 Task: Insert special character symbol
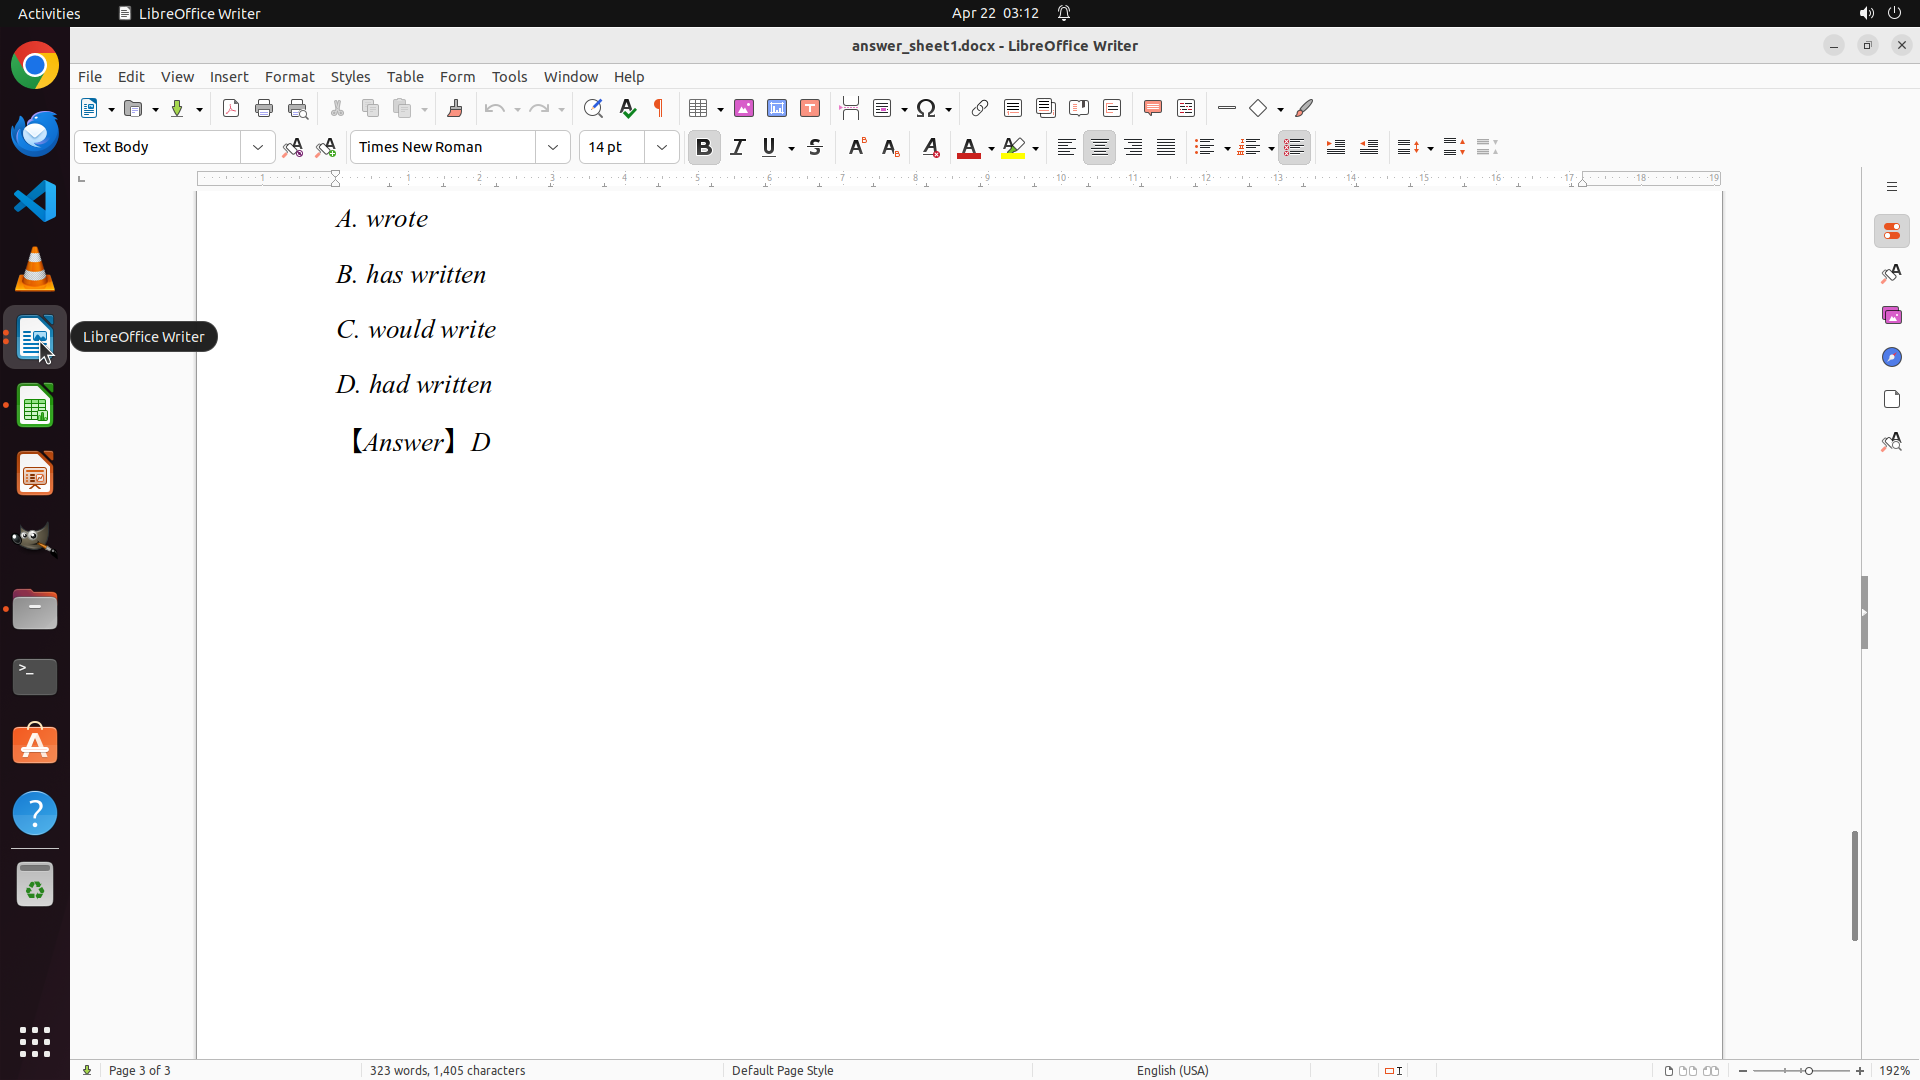[927, 108]
